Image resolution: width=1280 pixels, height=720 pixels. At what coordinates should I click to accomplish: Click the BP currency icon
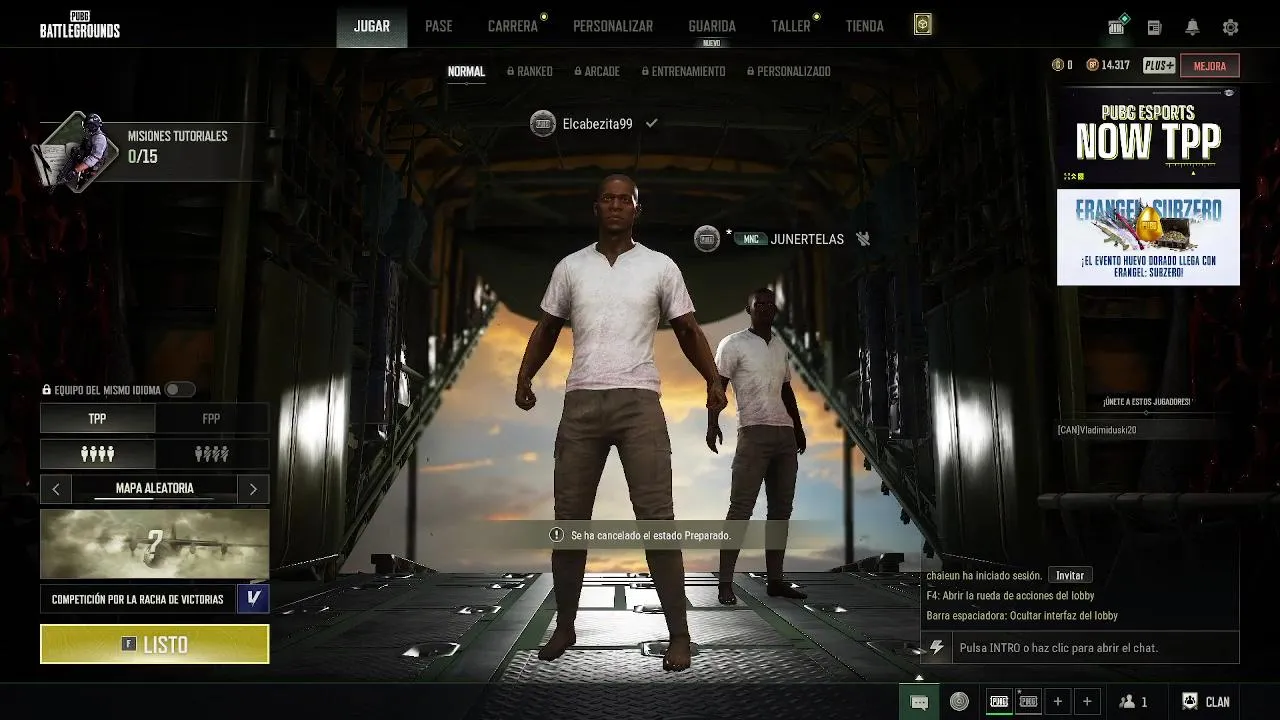click(1092, 65)
